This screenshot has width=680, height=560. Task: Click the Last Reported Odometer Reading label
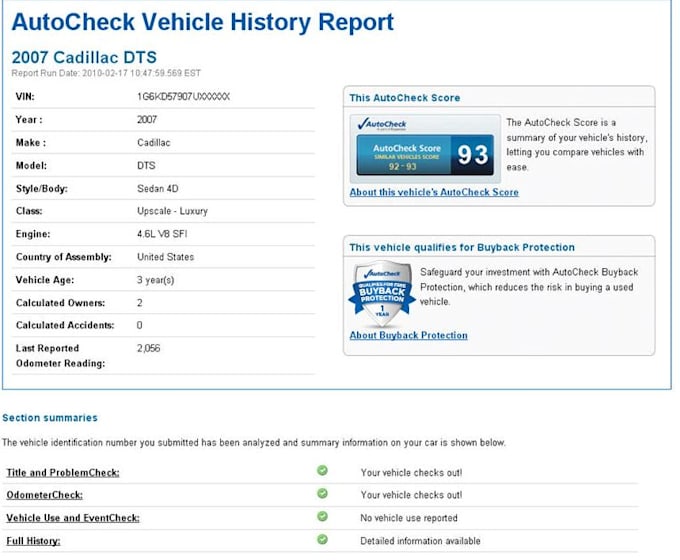[60, 356]
